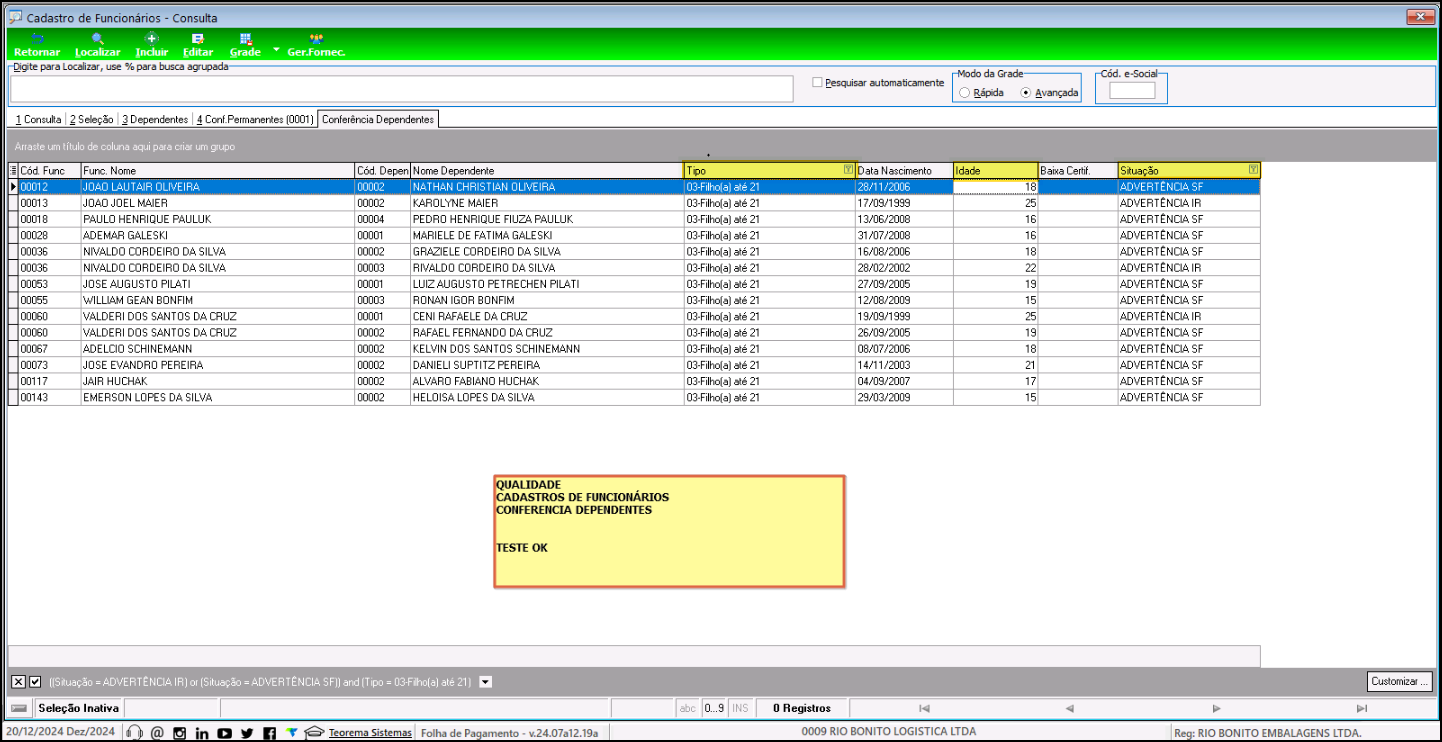
Task: Click the yellow QUALIDADE note box
Action: 669,531
